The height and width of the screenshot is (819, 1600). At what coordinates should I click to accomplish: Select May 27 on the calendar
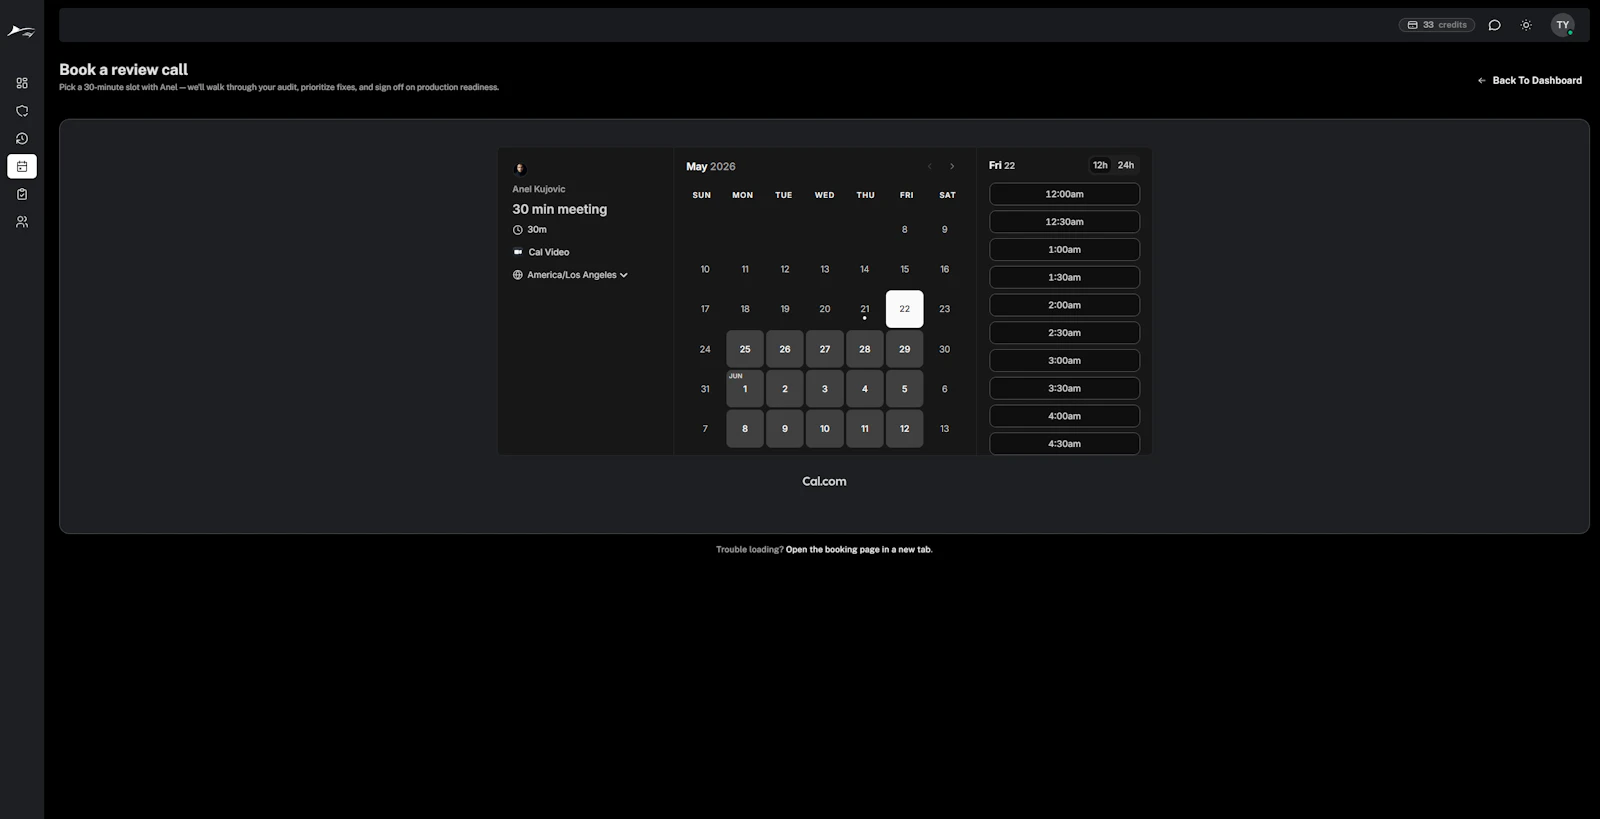[x=825, y=349]
